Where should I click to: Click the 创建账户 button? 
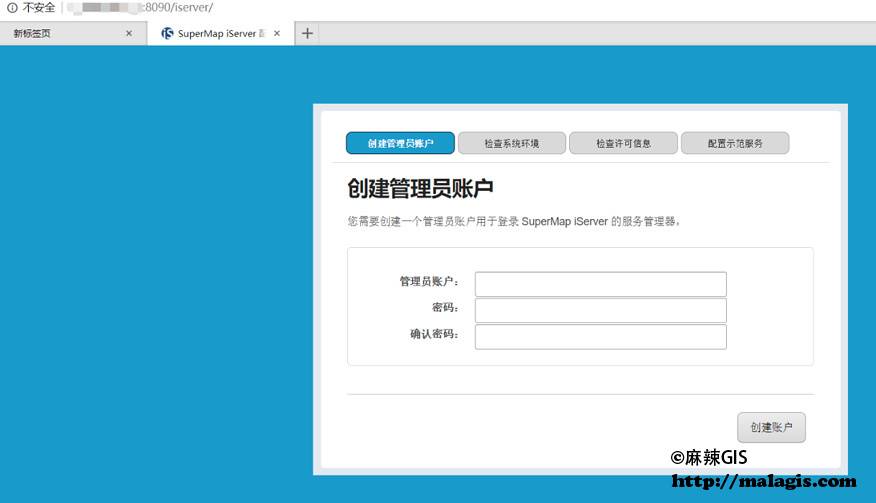(x=771, y=428)
